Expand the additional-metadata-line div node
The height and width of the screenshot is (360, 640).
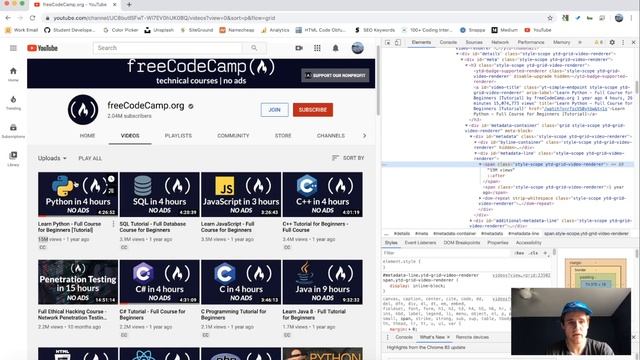click(x=471, y=220)
